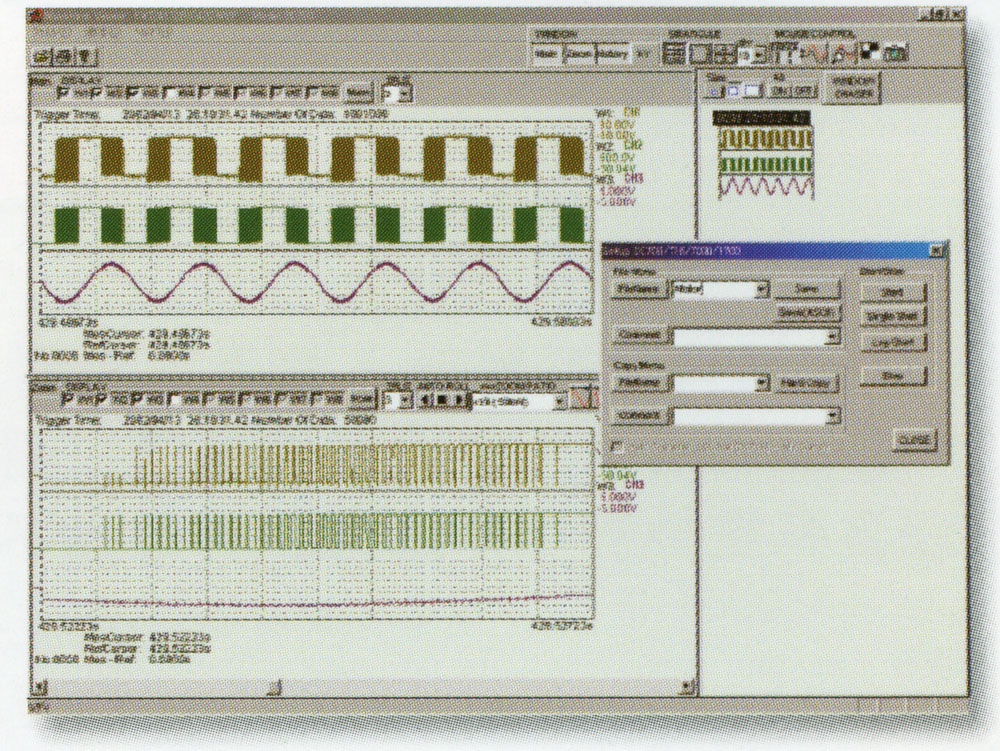Expand the first Comment dropdown in dialog
1000x751 pixels.
[832, 338]
